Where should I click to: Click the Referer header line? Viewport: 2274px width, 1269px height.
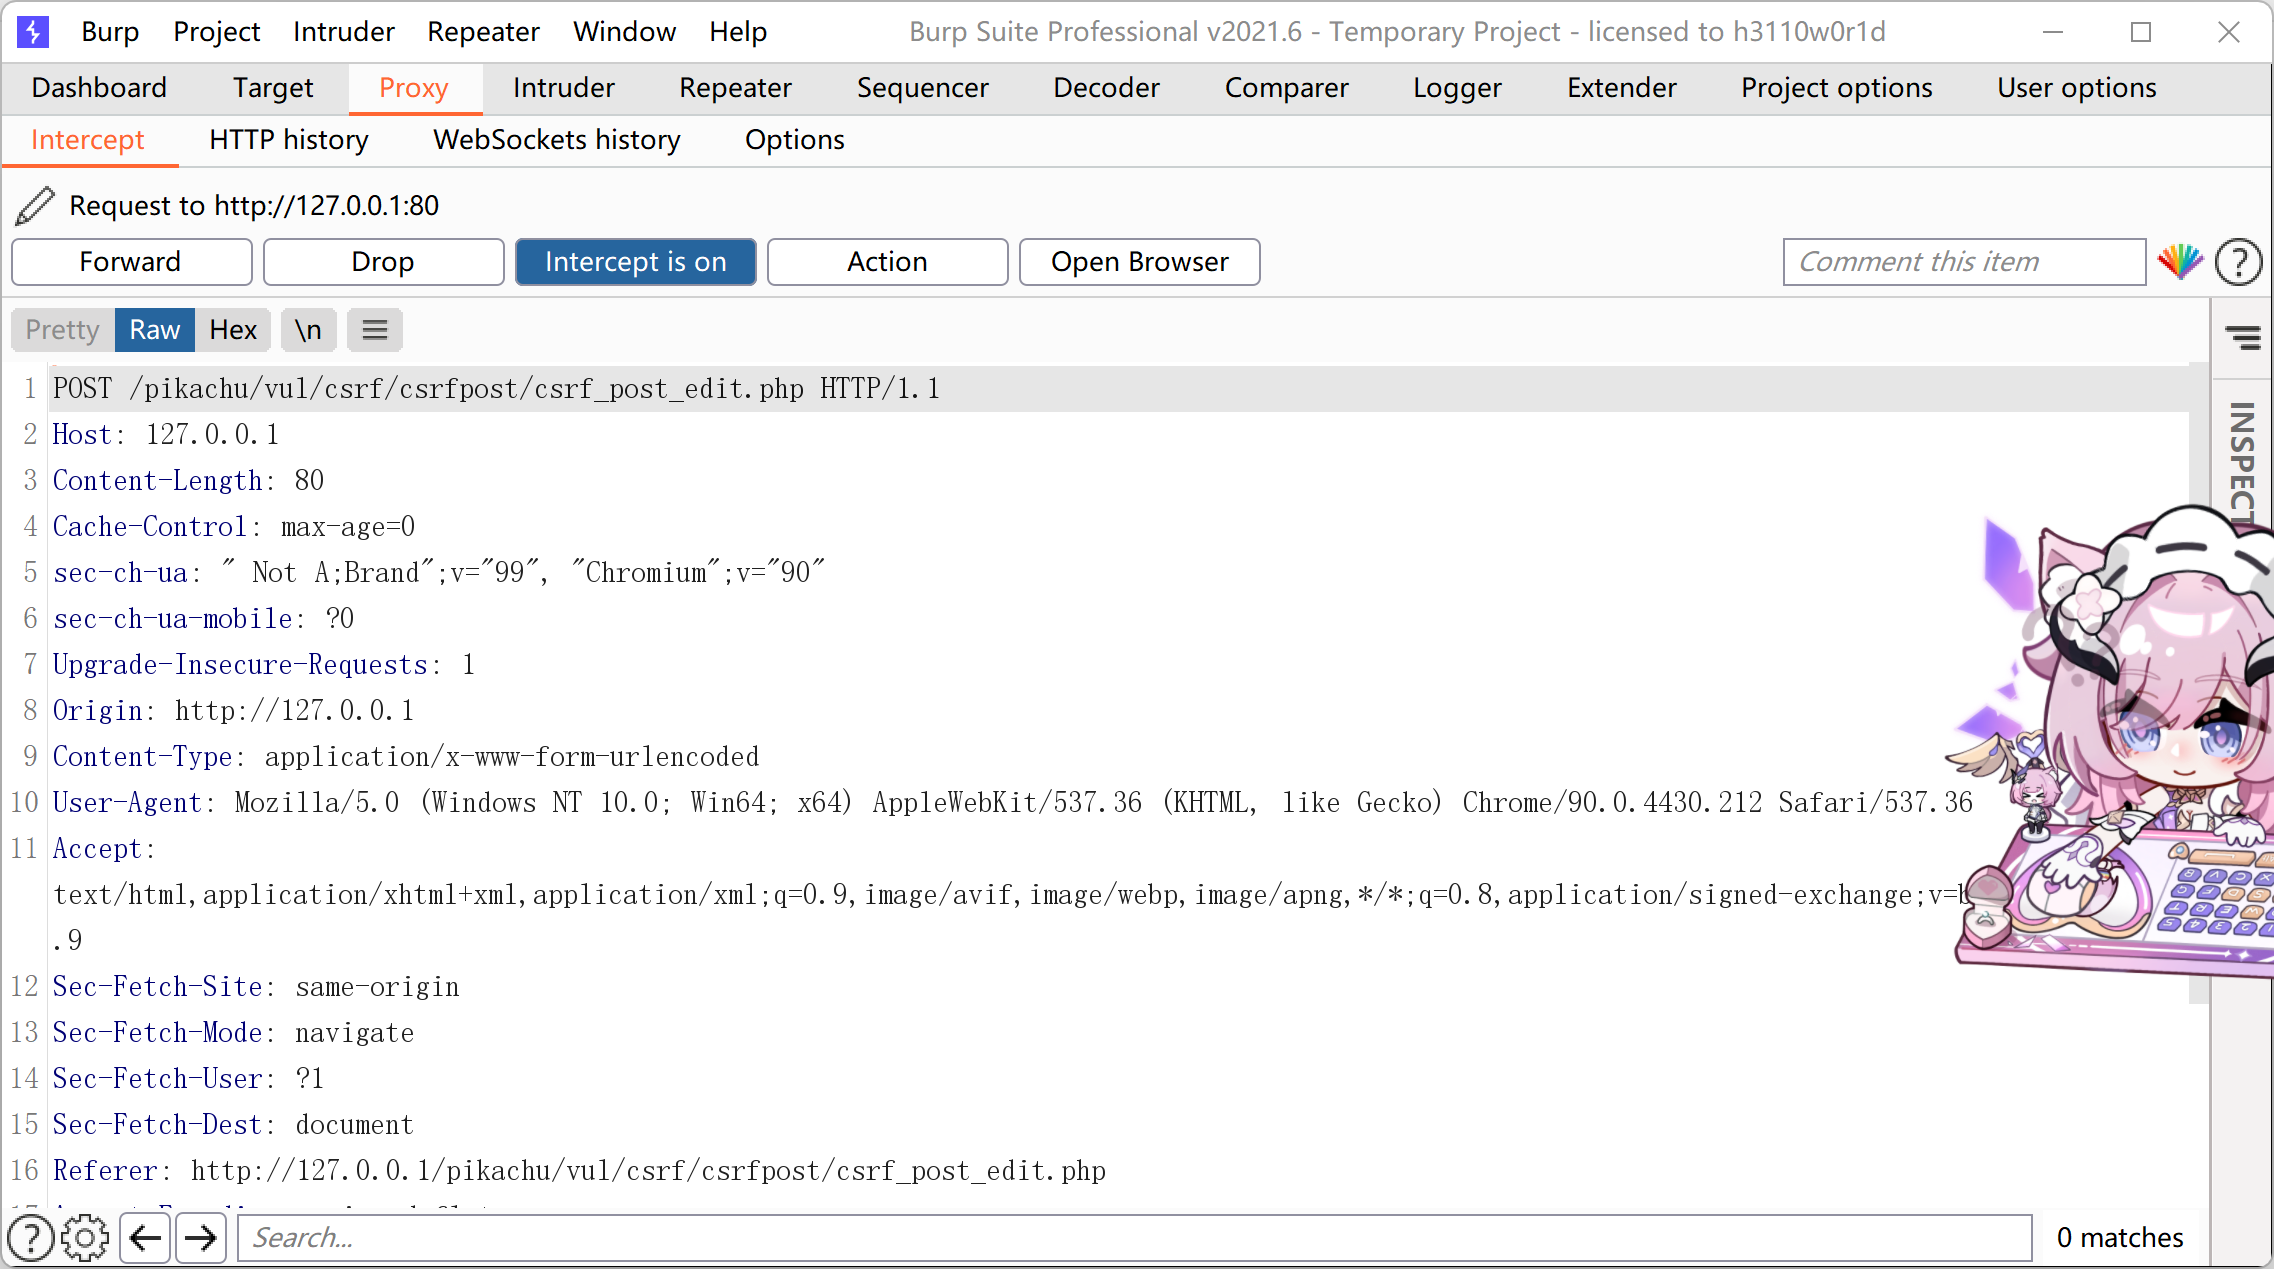(580, 1171)
